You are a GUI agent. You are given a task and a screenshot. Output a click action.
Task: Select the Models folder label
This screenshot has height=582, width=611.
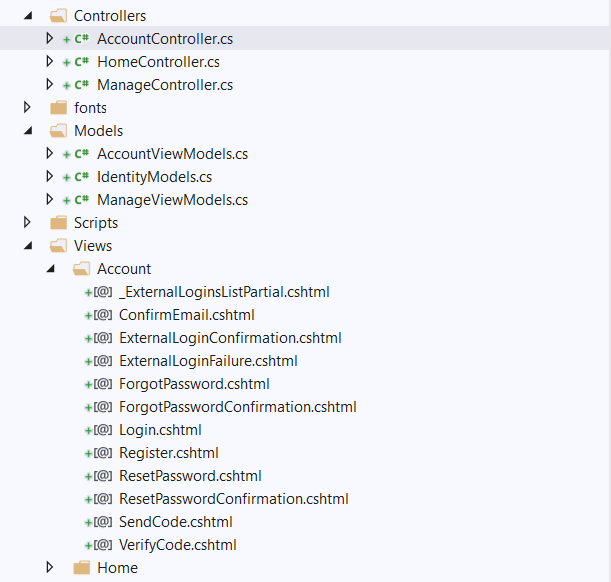pos(98,131)
